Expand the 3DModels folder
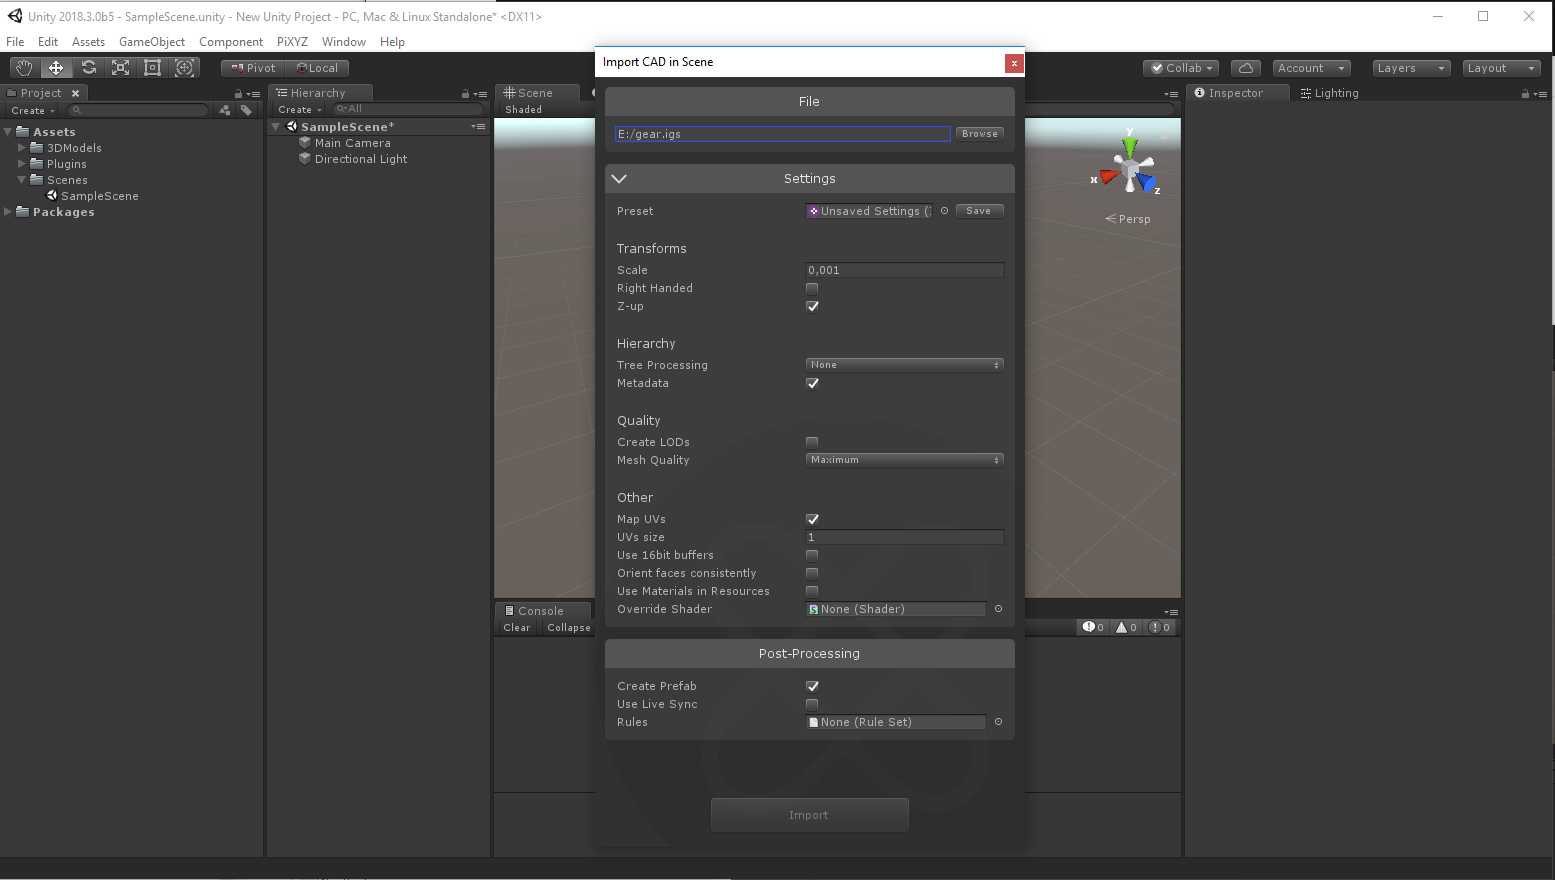Viewport: 1555px width, 880px height. [x=22, y=148]
